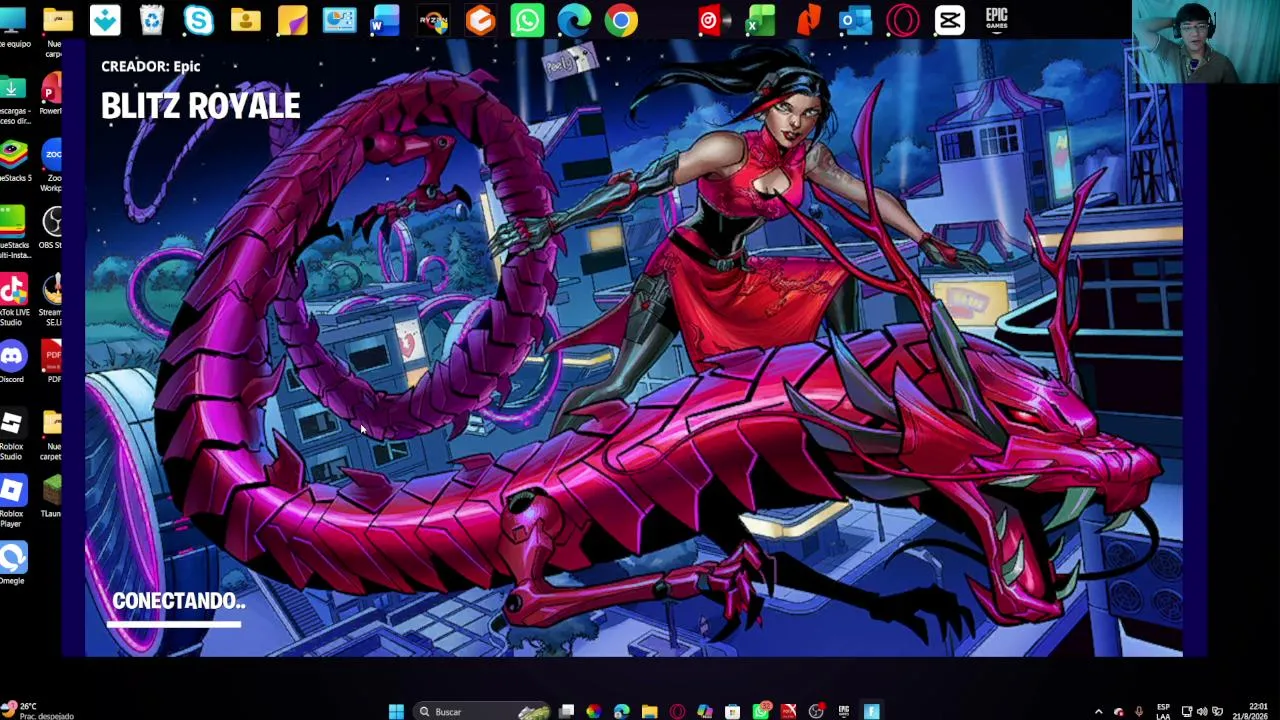Open the TikTok LIVE Studio desktop shortcut
The height and width of the screenshot is (720, 1280).
[x=12, y=298]
